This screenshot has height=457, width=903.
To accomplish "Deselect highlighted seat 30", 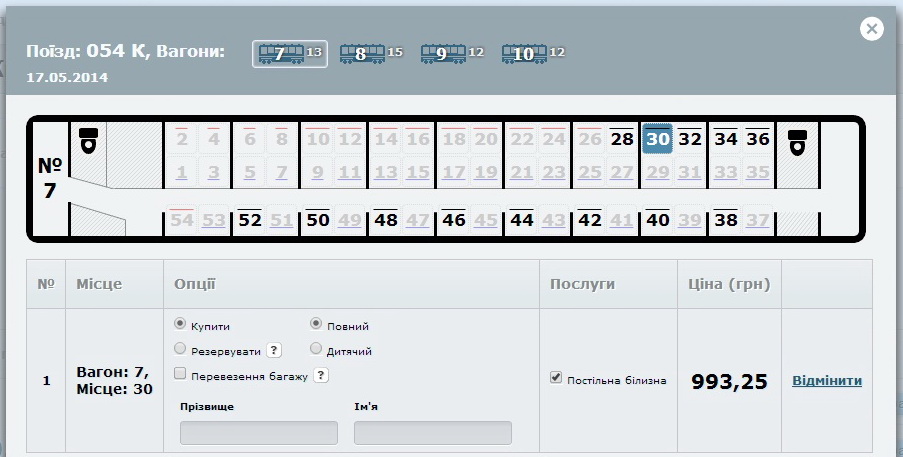I will [x=657, y=139].
